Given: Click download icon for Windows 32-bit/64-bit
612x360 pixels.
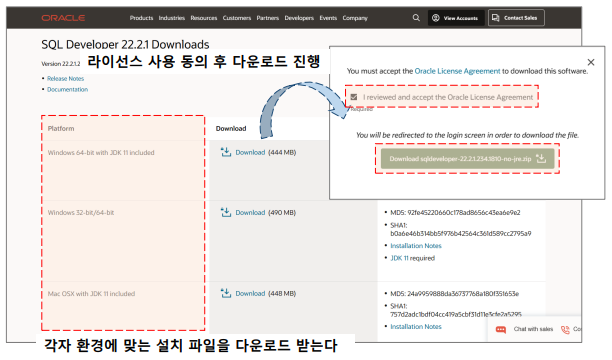Looking at the screenshot, I should click(226, 212).
